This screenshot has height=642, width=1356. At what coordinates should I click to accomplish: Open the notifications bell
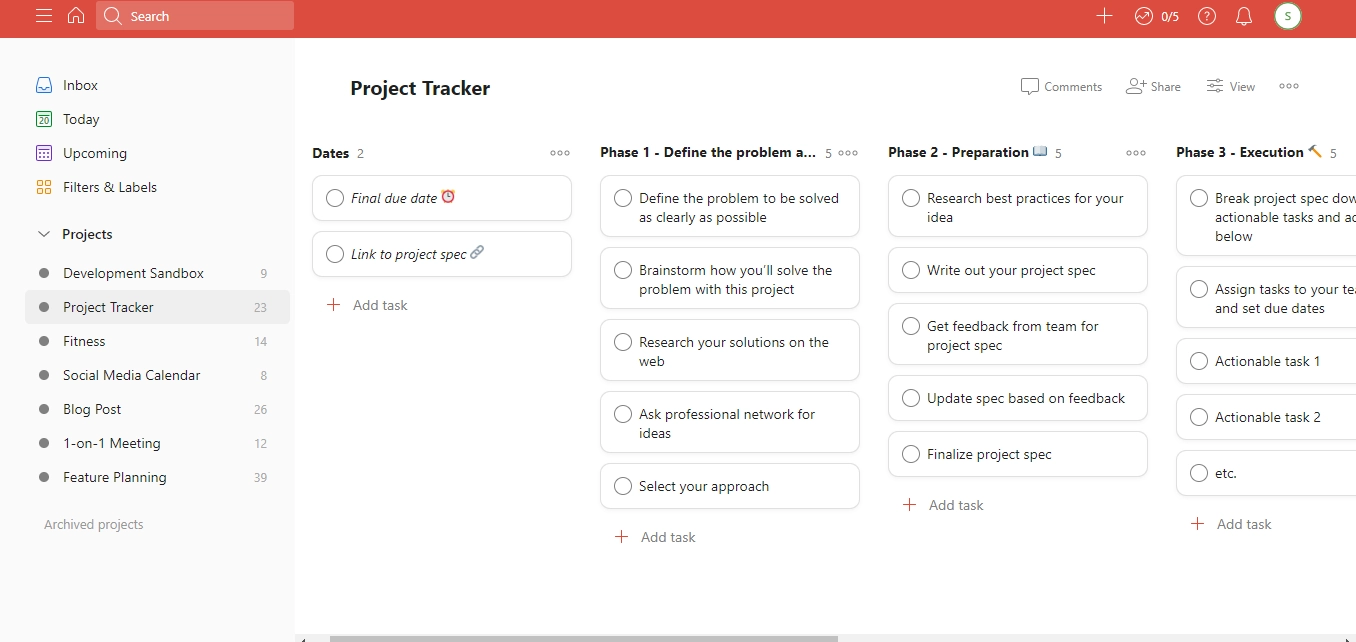1244,16
